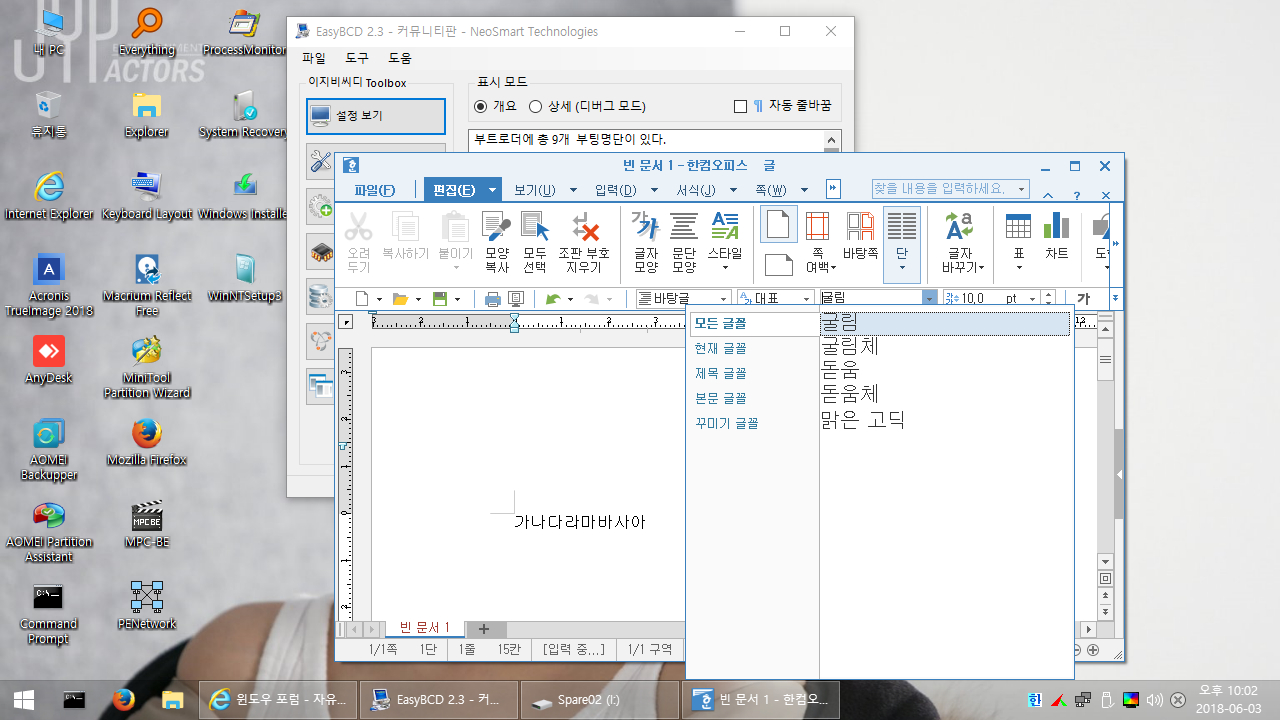
Task: Click 설정 보기 button in EasyBCD
Action: 376,116
